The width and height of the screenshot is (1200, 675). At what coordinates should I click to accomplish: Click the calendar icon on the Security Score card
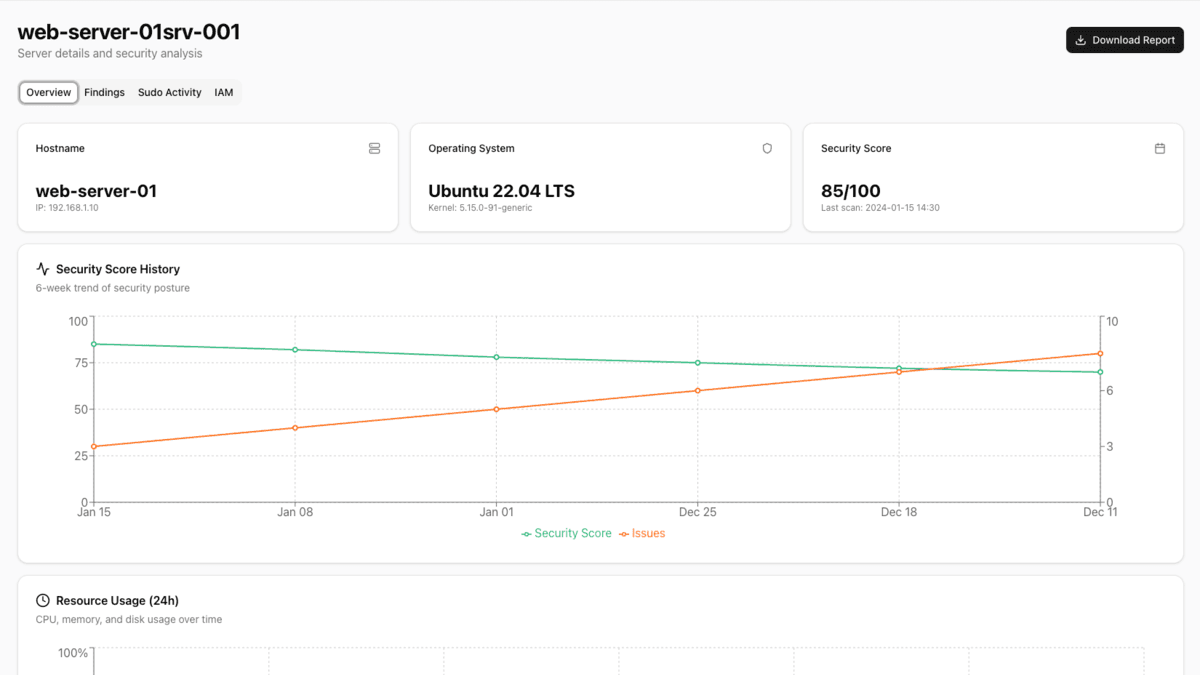pos(1160,148)
